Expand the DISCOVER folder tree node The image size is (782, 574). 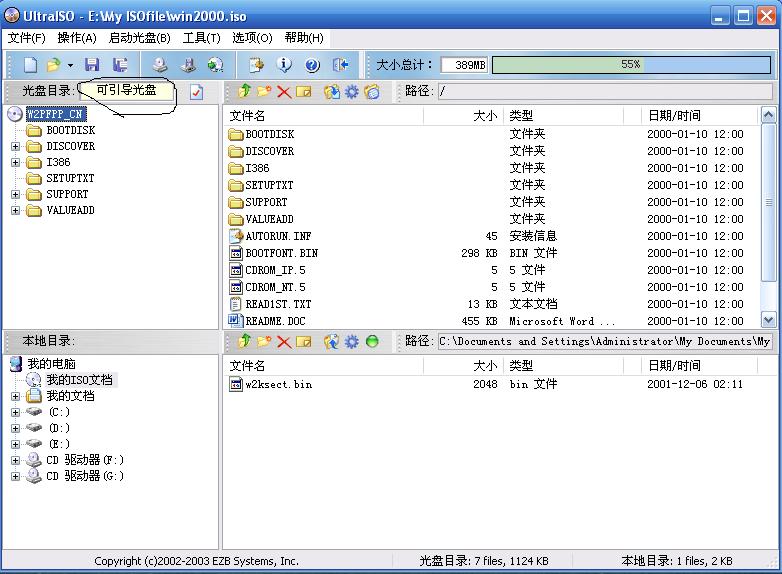tap(15, 147)
